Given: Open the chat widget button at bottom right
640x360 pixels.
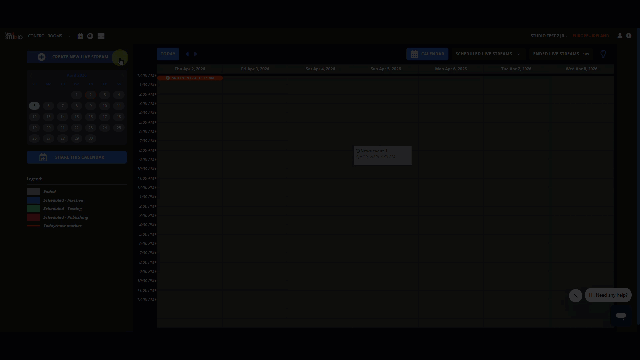Looking at the screenshot, I should tap(621, 316).
